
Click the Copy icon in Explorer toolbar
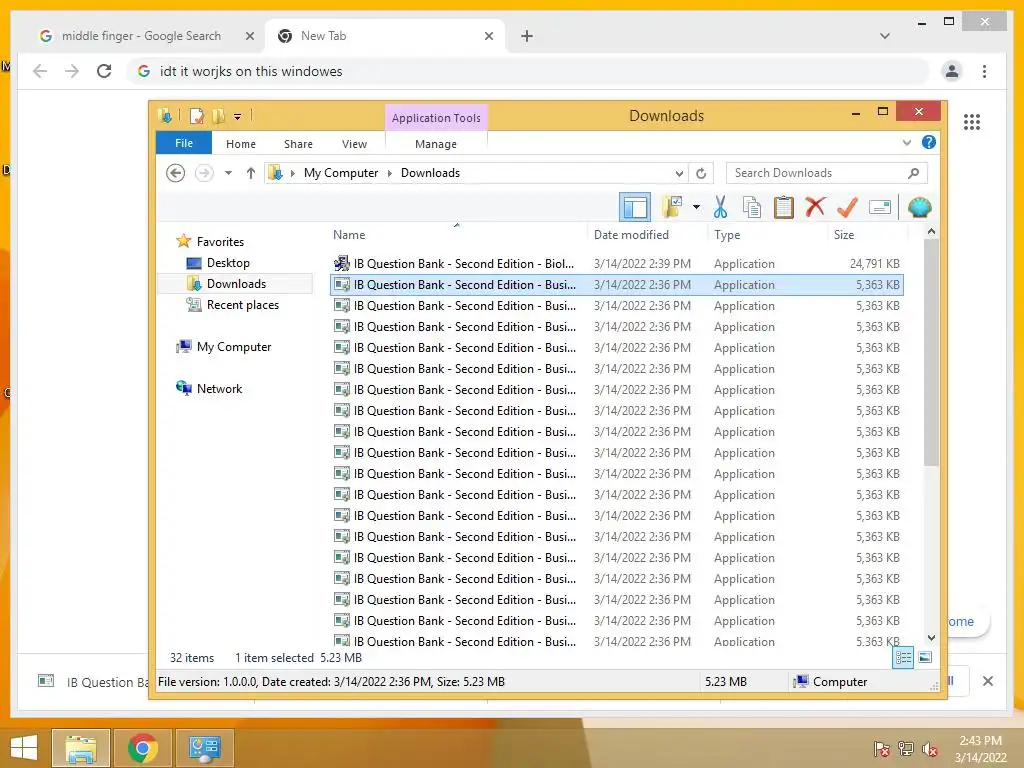752,207
